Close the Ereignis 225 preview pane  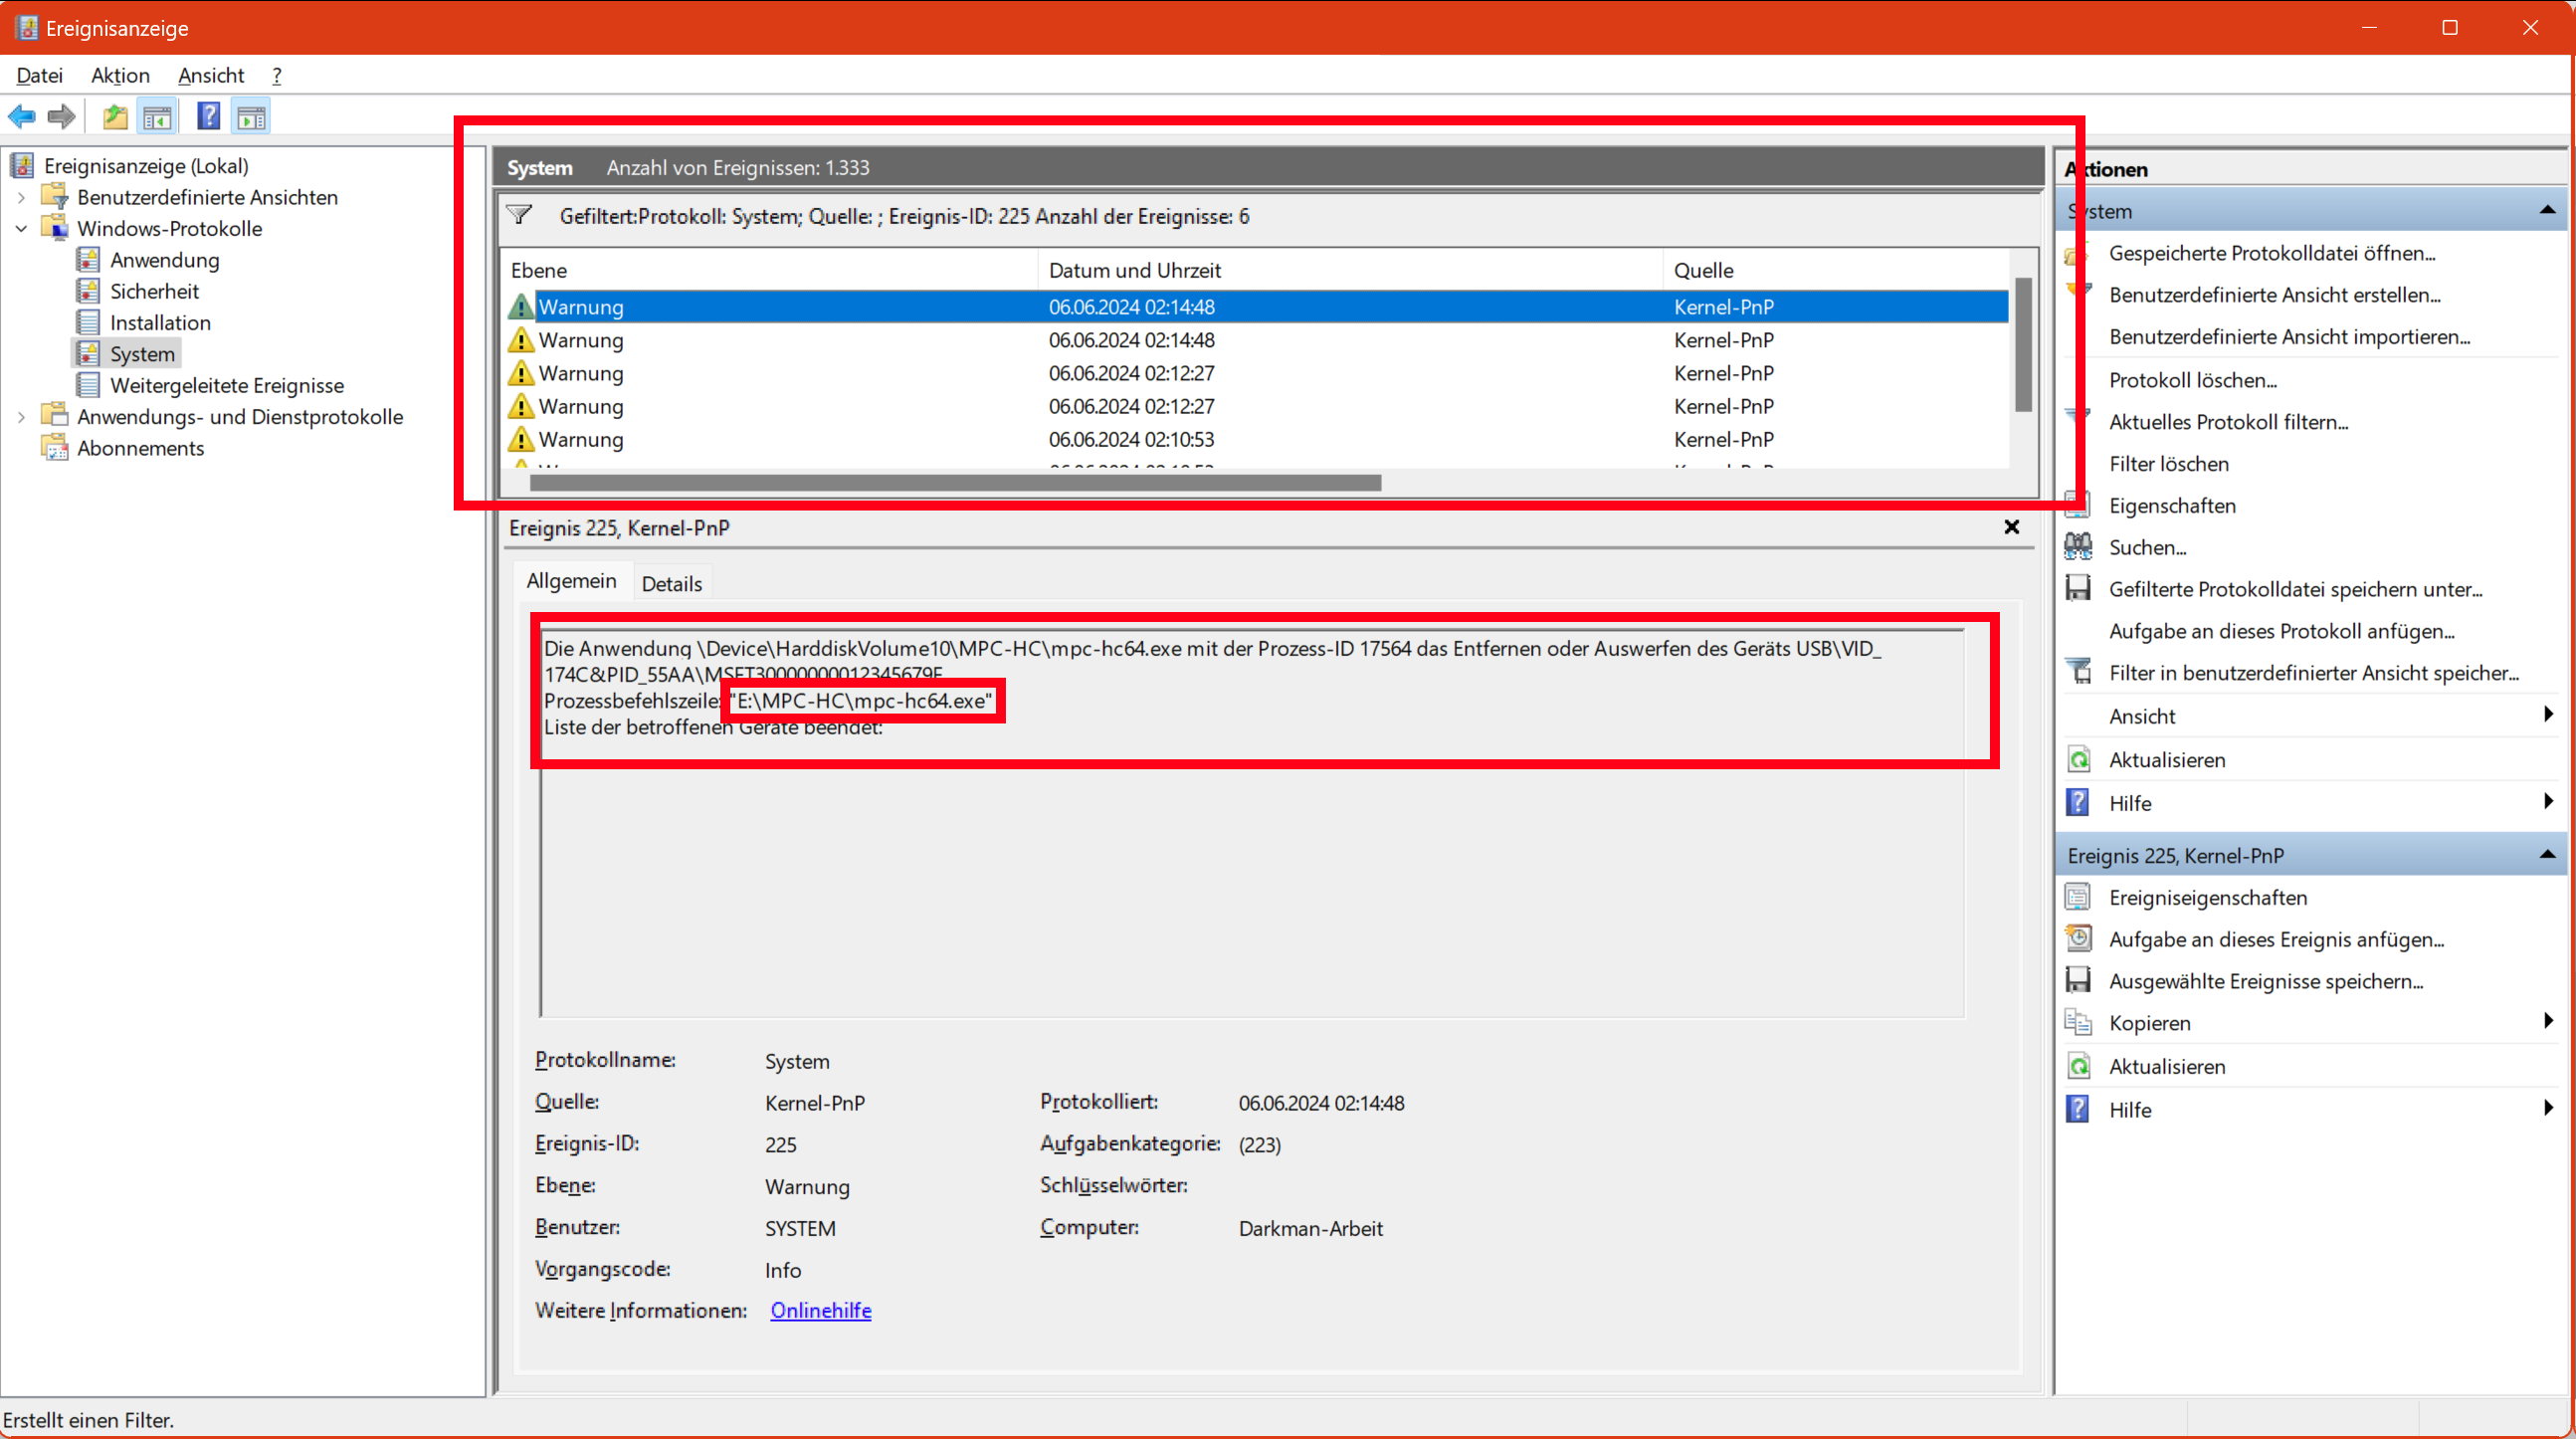coord(2011,527)
